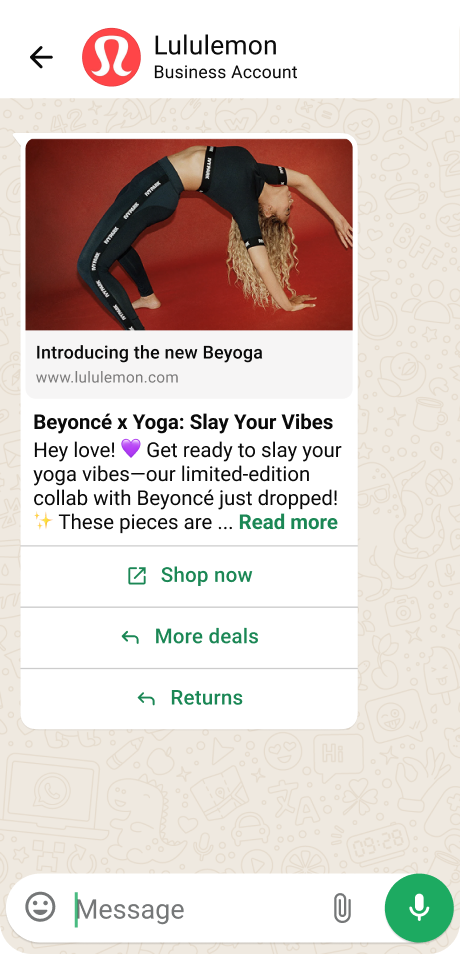Tap the back arrow icon
Viewport: 460px width, 954px height.
click(x=41, y=57)
